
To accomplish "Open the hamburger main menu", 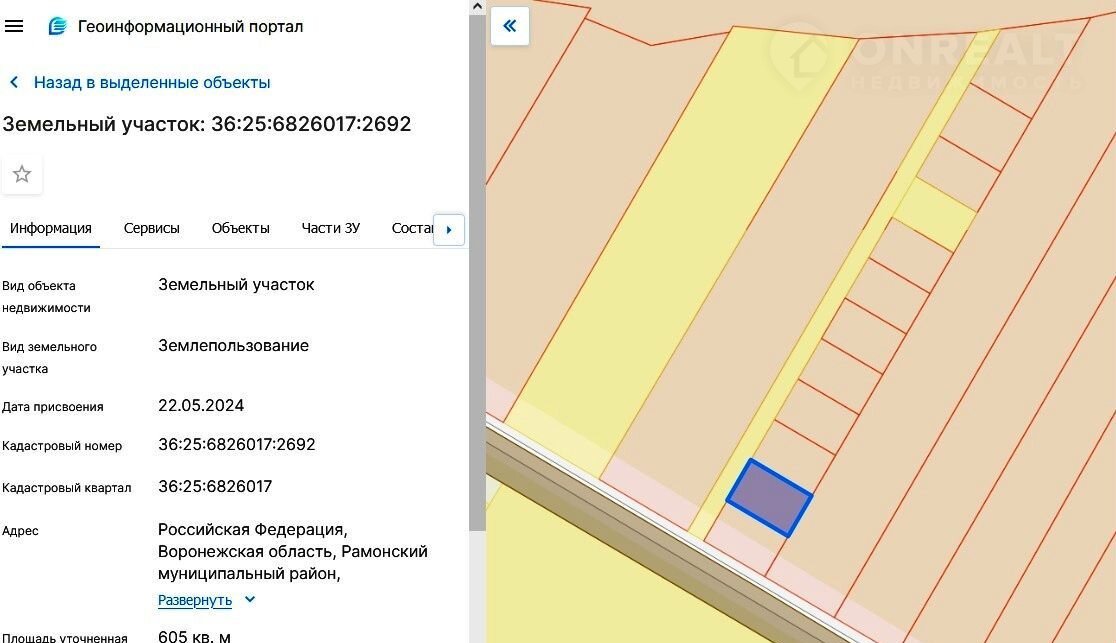I will coord(14,26).
